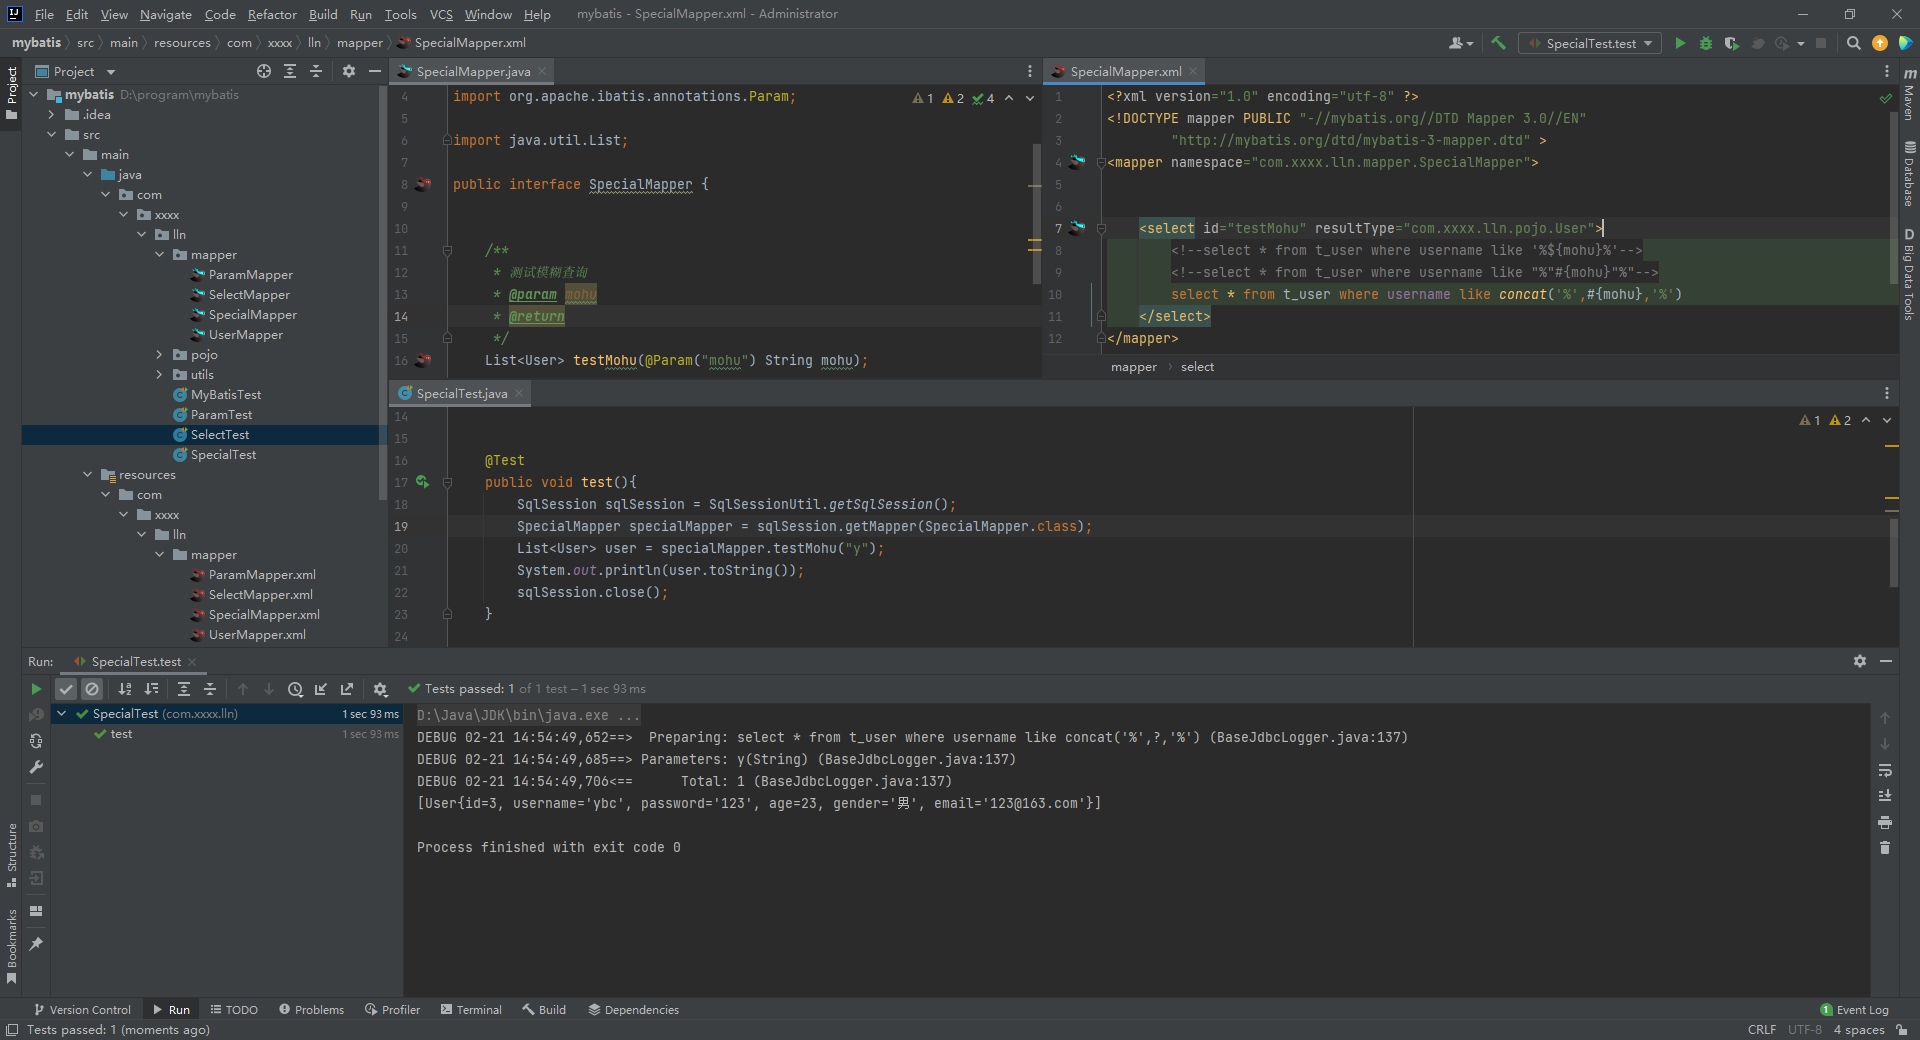
Task: Start debugging with the green bug icon
Action: pos(1706,43)
